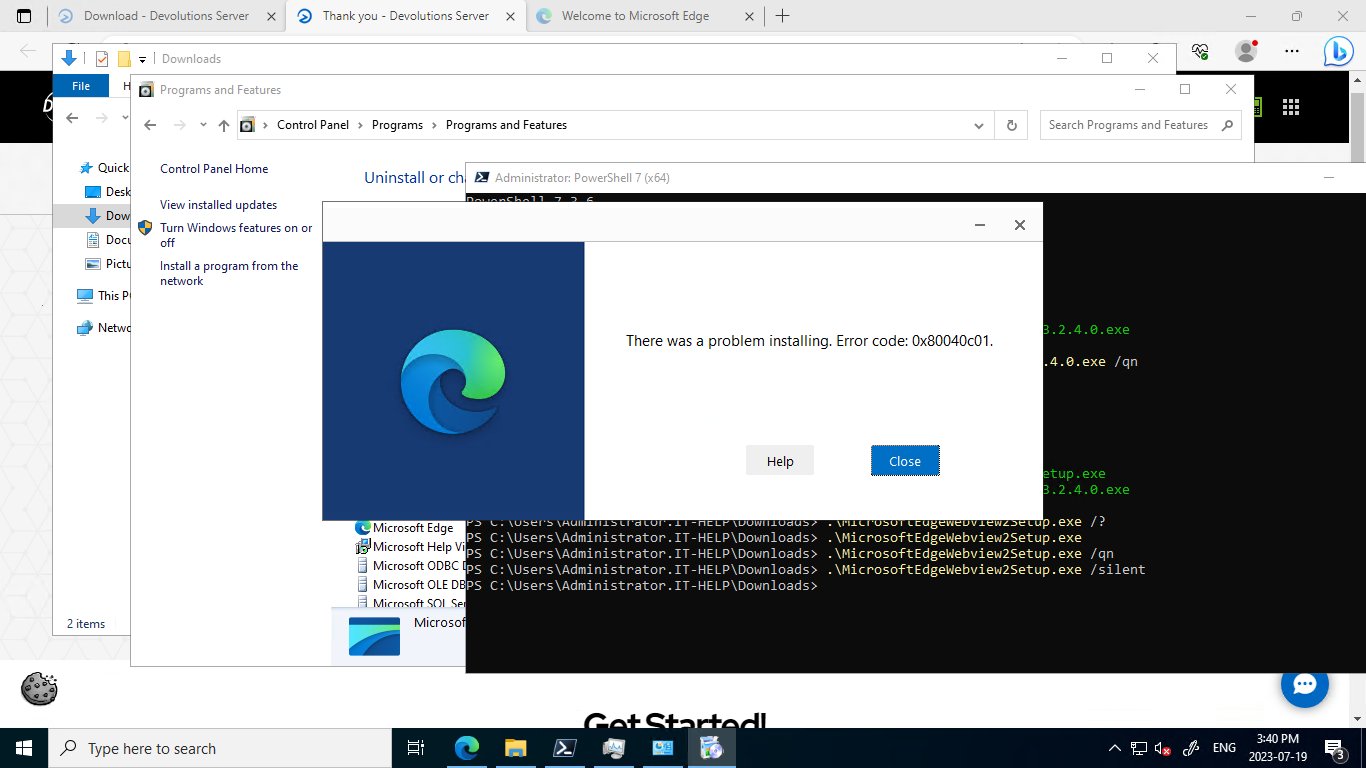Click the apps grid icon on the web page
1366x768 pixels.
point(1290,107)
